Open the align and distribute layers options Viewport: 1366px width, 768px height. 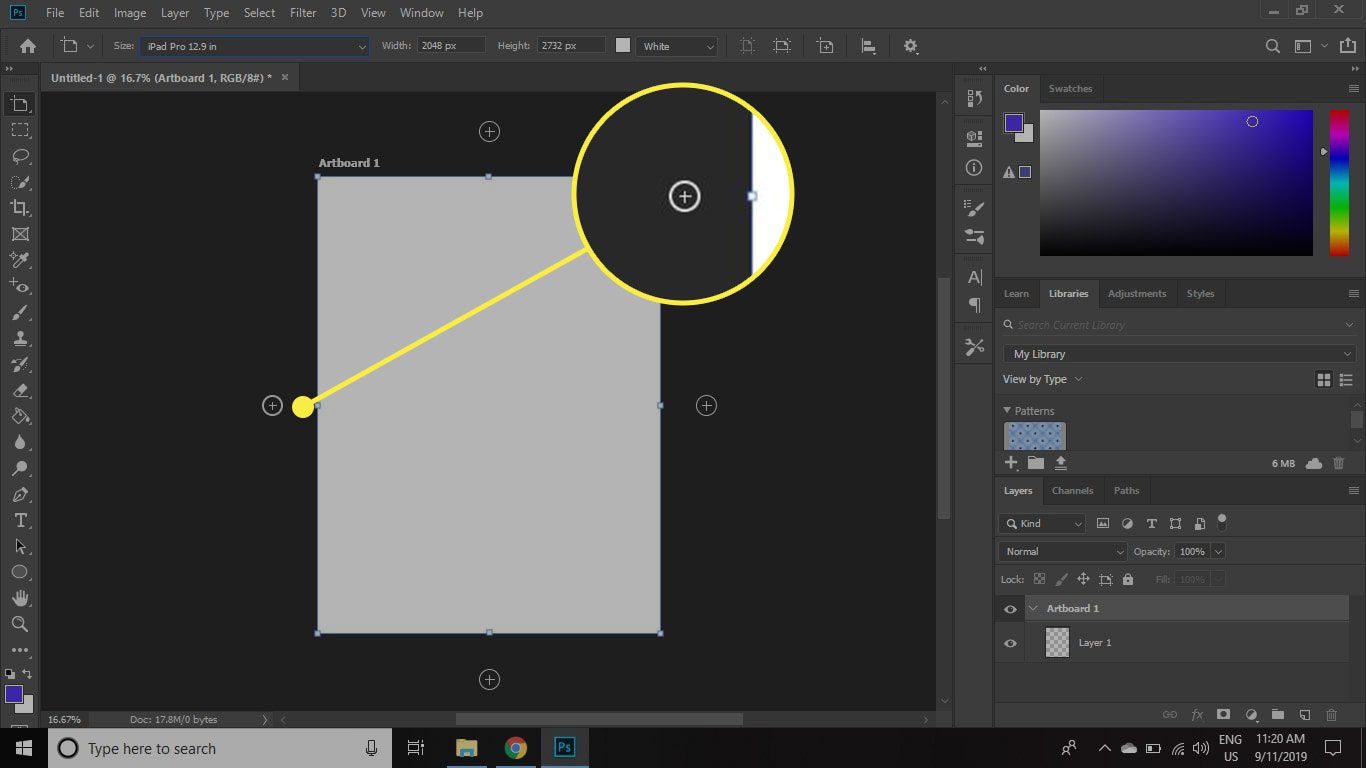[868, 46]
